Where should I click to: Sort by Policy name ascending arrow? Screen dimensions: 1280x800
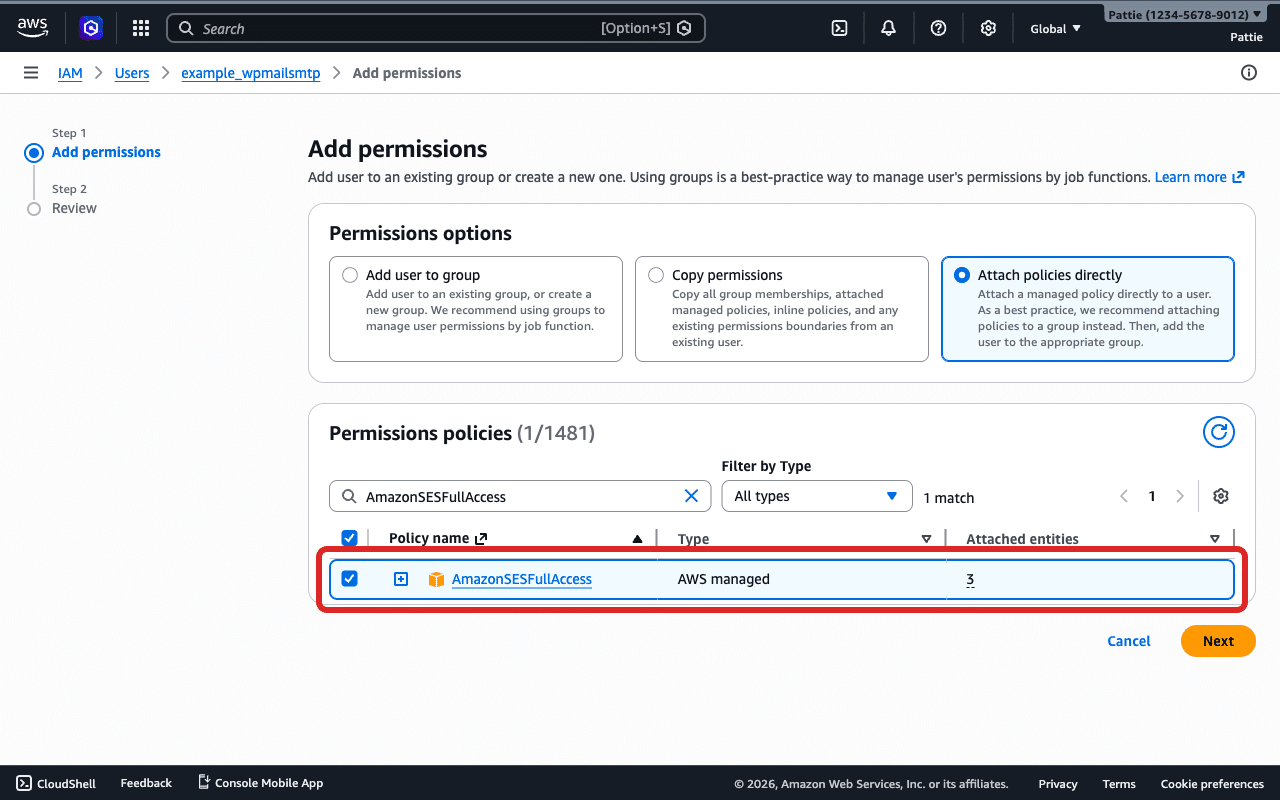coord(637,539)
